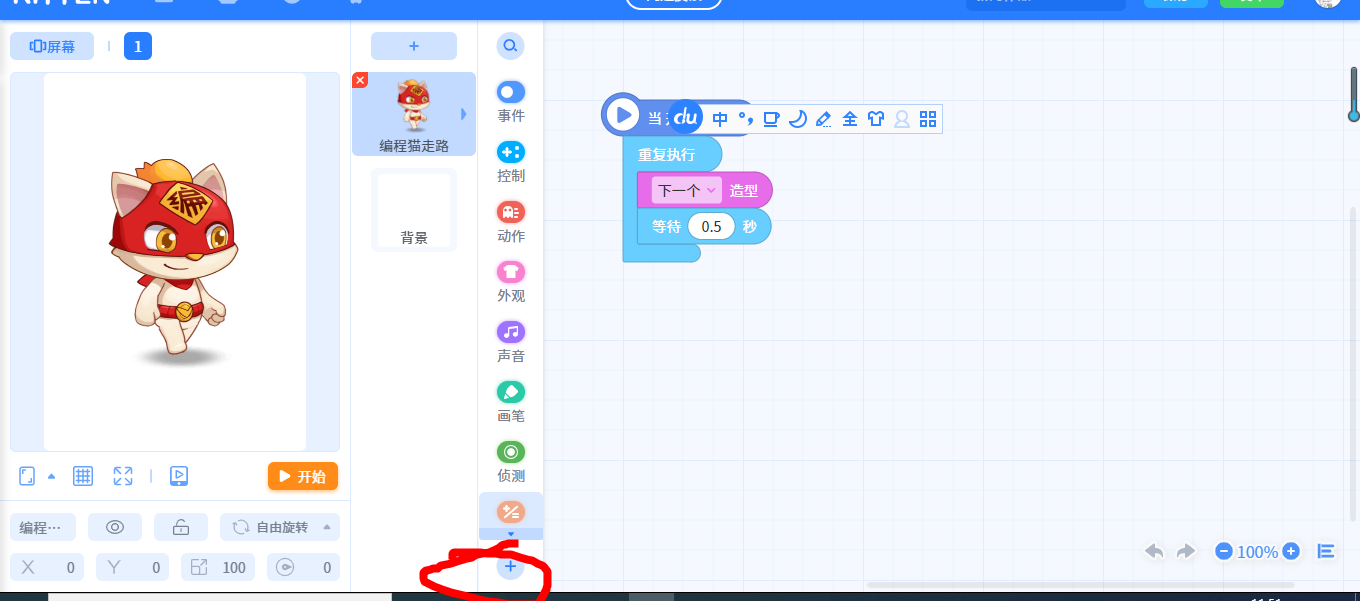Image resolution: width=1360 pixels, height=601 pixels.
Task: Select the 编程猫走路 sprite thumbnail
Action: click(414, 114)
